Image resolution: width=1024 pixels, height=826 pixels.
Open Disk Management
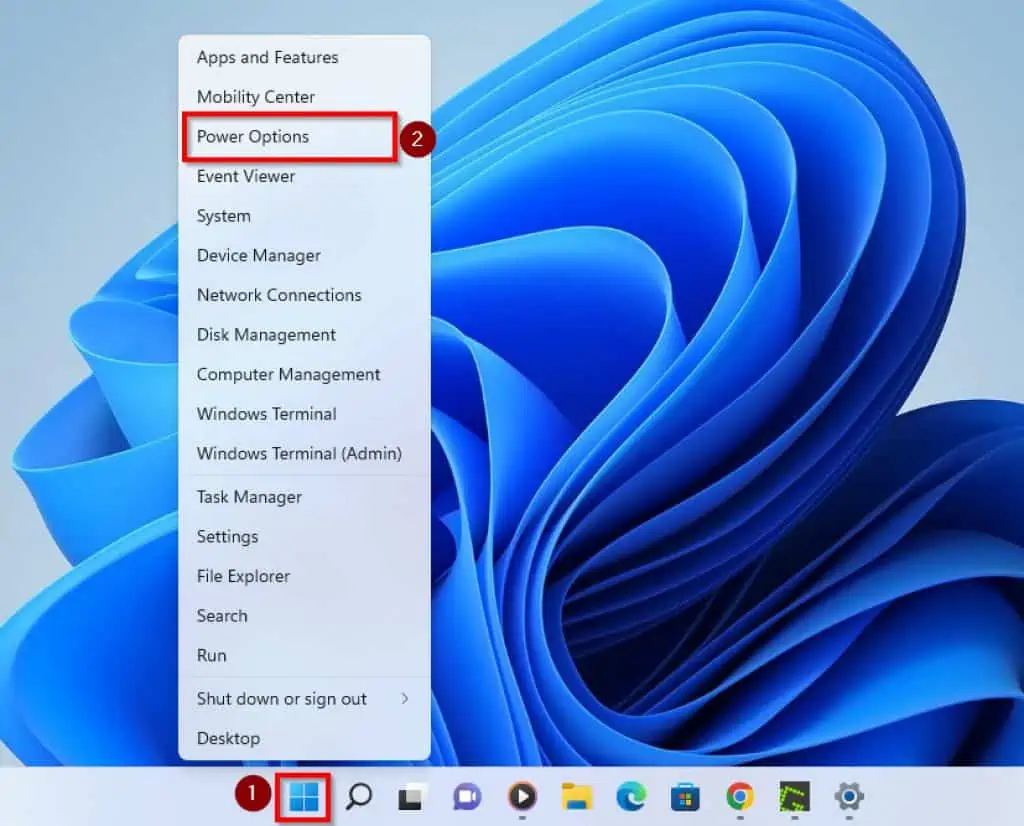coord(265,334)
